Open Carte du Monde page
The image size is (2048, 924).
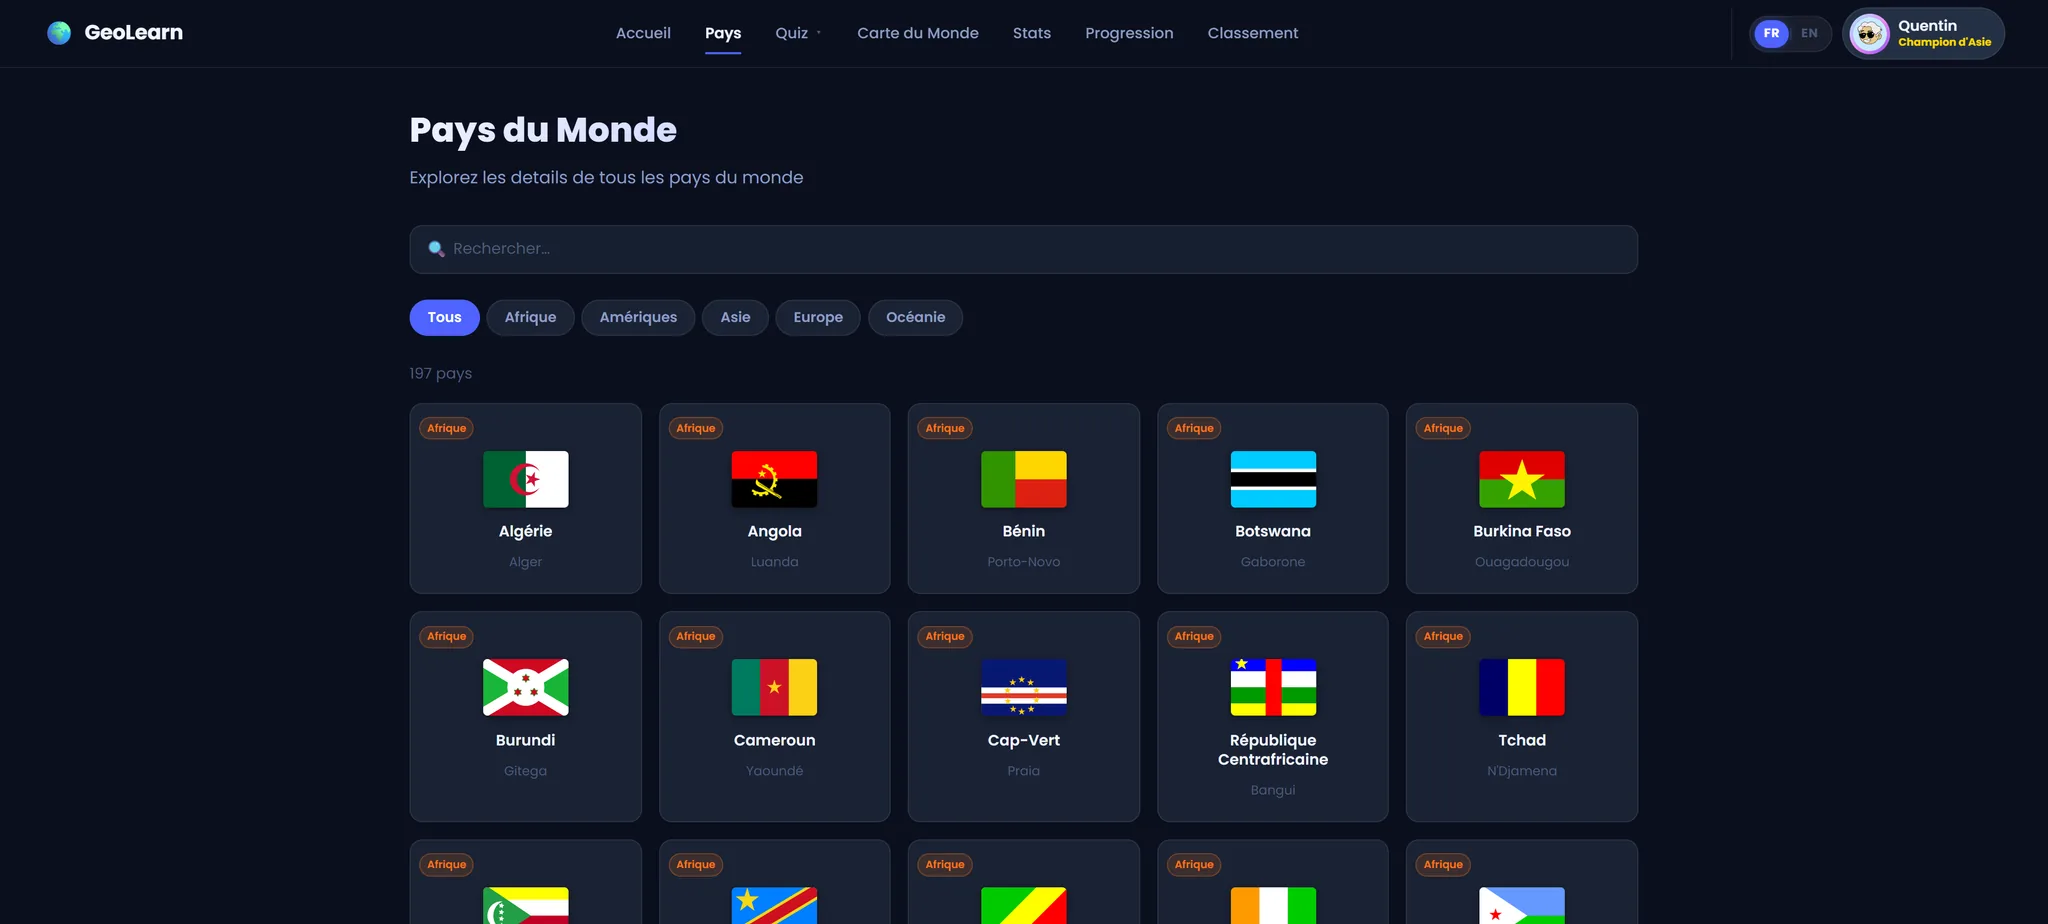918,33
